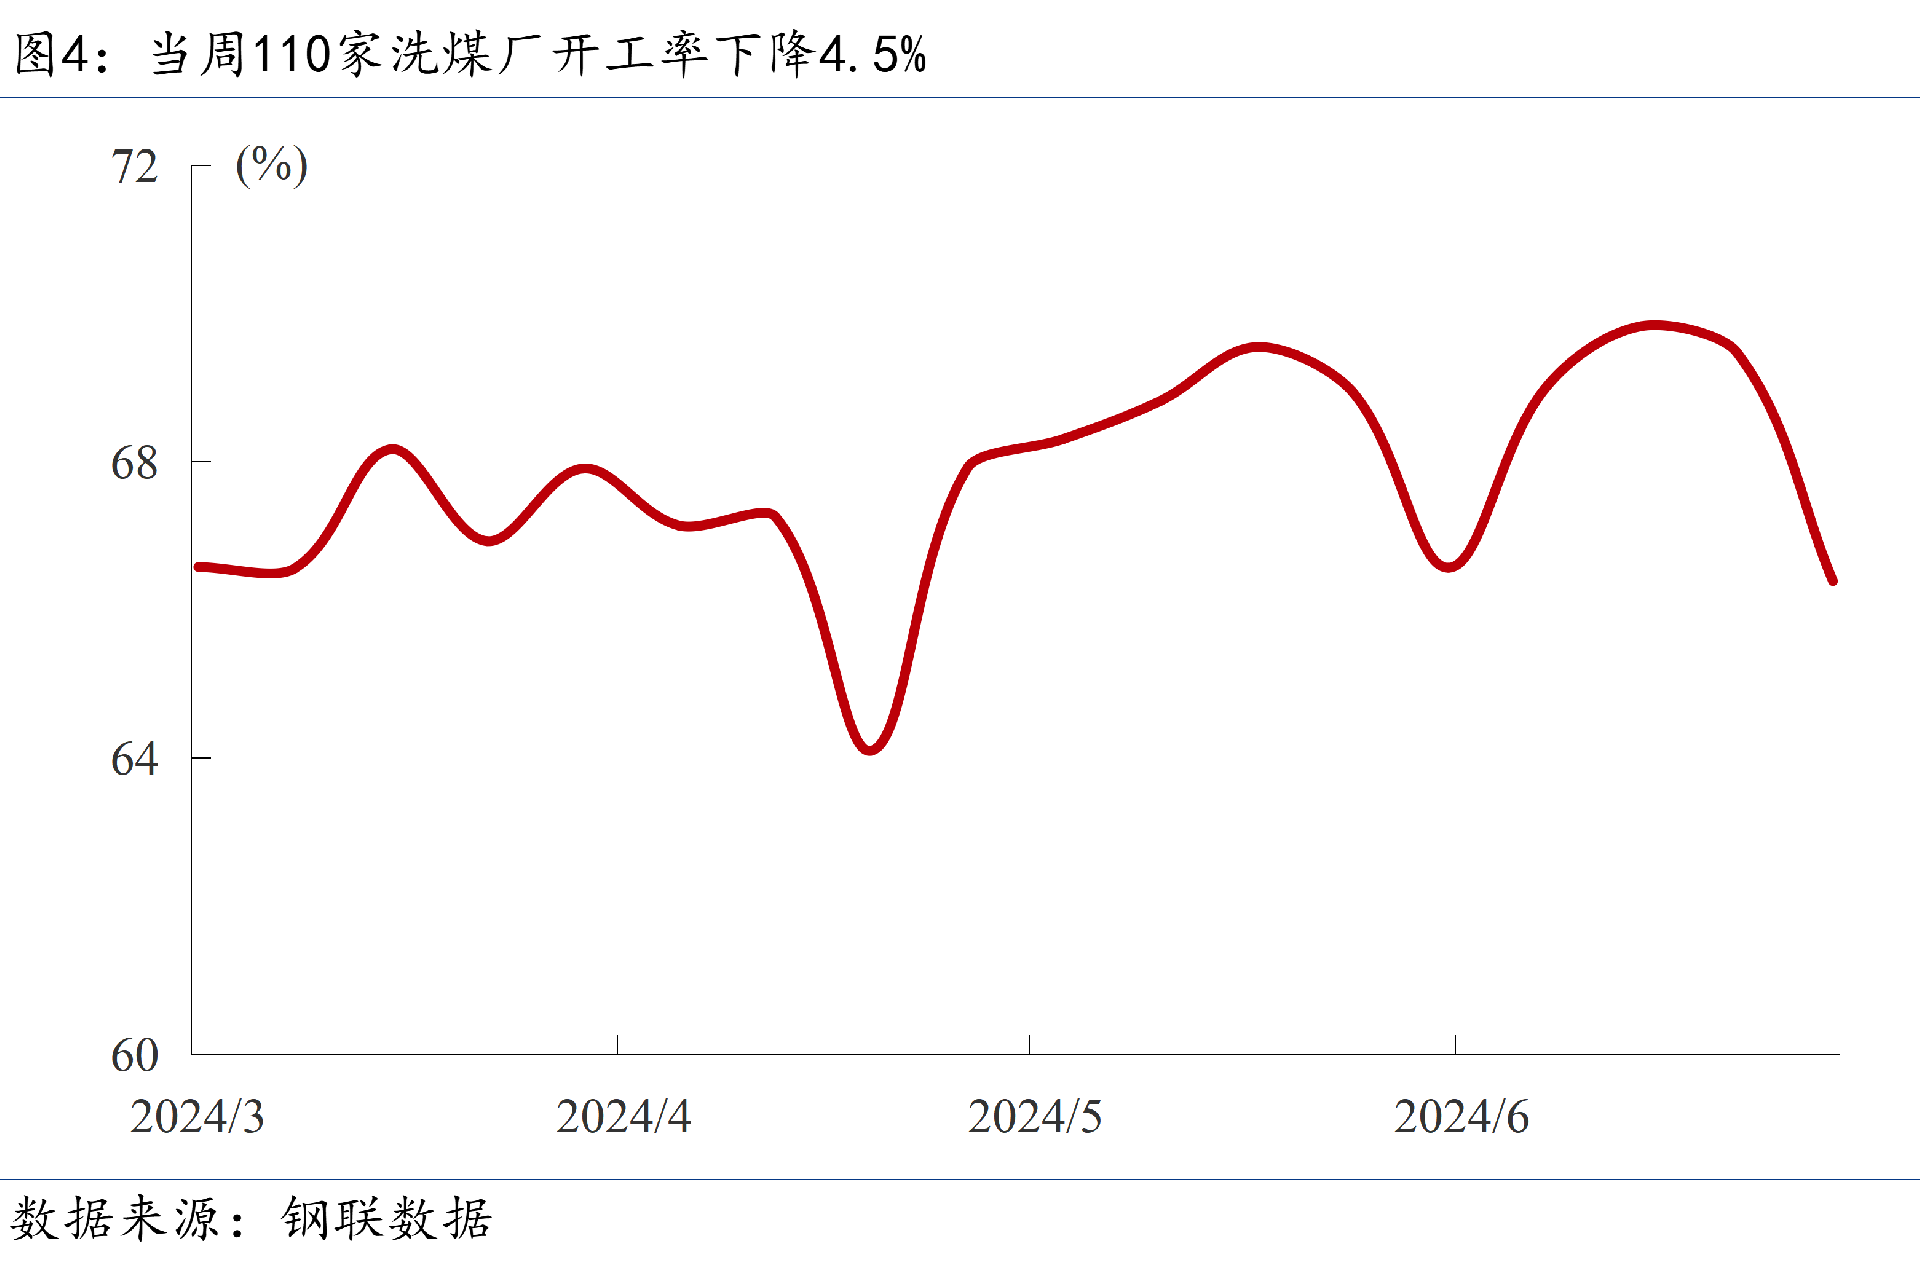The image size is (1920, 1279).
Task: Click the red line's dip before 2024/6
Action: pos(1449,566)
